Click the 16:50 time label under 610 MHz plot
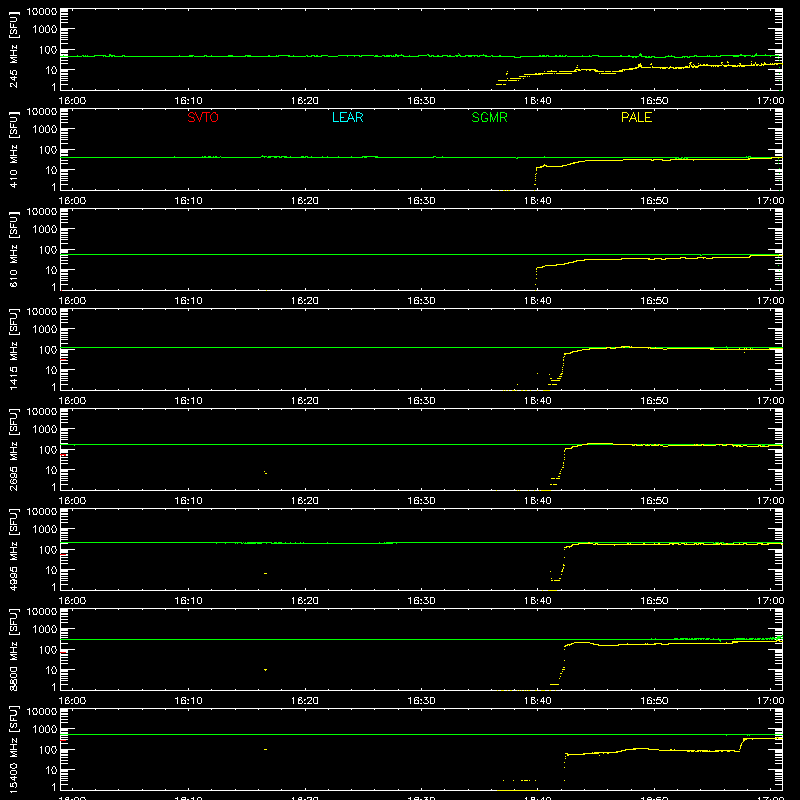 point(654,301)
